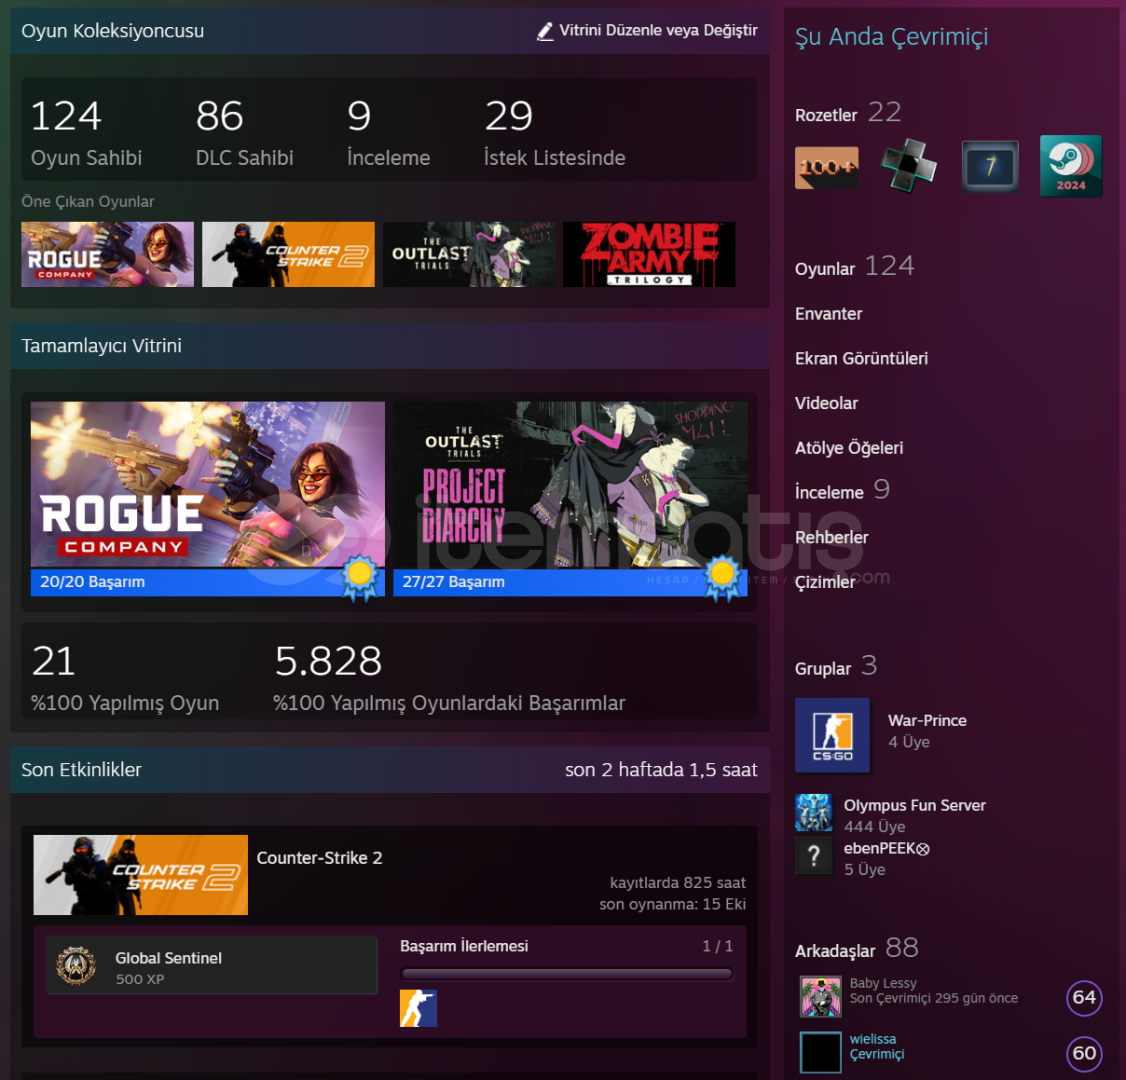Open the Gruplar 3 link
Screen dimensions: 1126x1080
pos(836,666)
